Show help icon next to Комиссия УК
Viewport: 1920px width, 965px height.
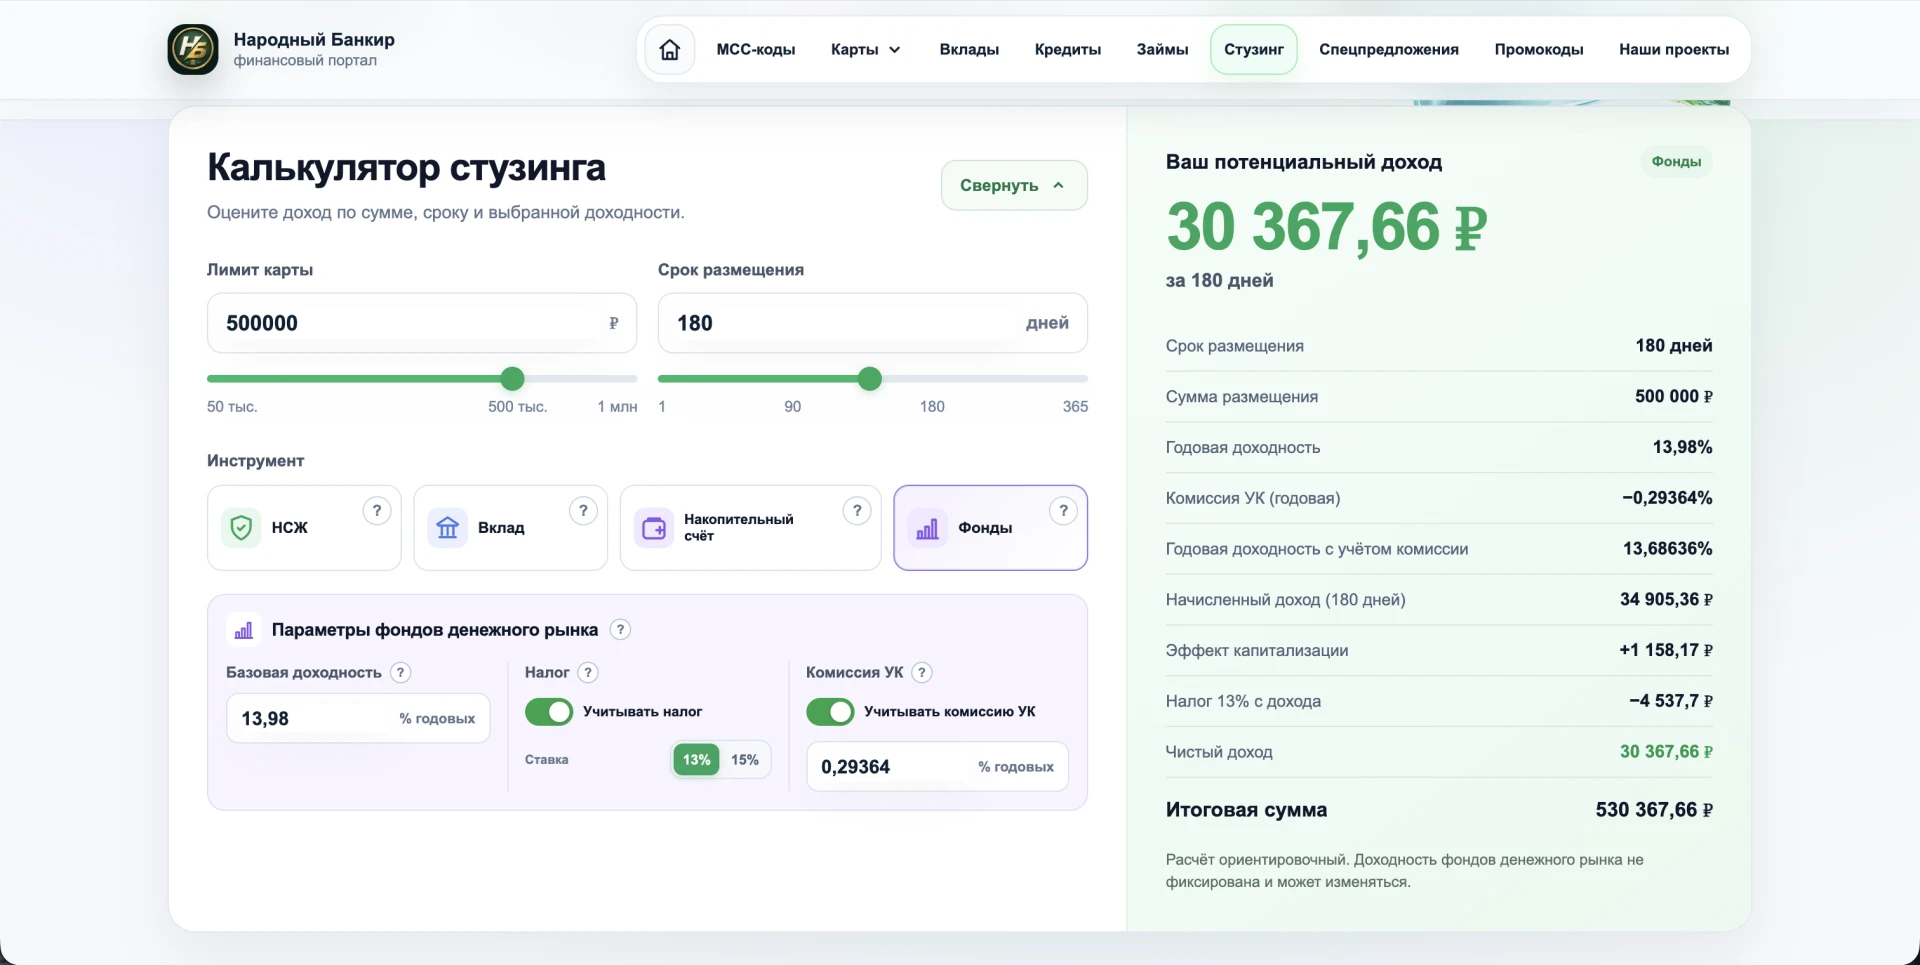tap(922, 672)
